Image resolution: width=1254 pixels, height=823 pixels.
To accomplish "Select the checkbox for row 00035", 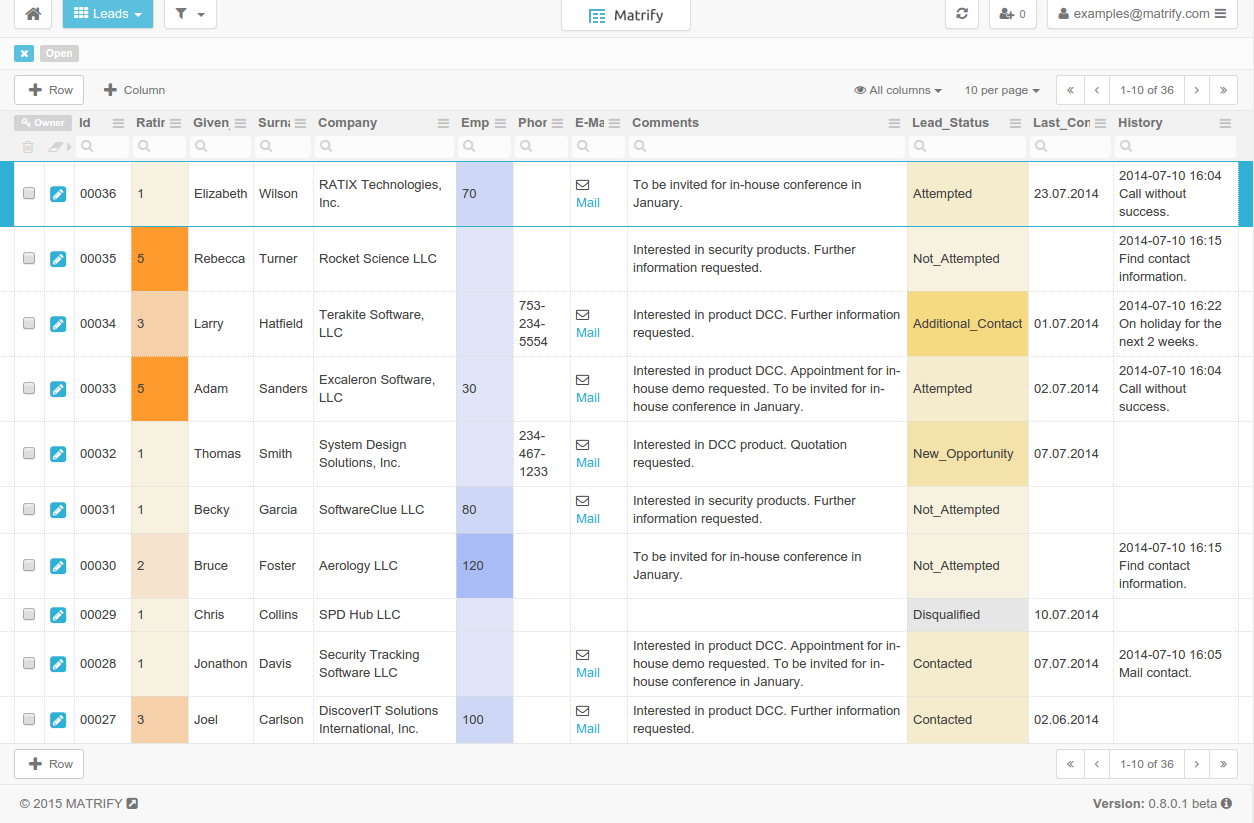I will (x=29, y=258).
